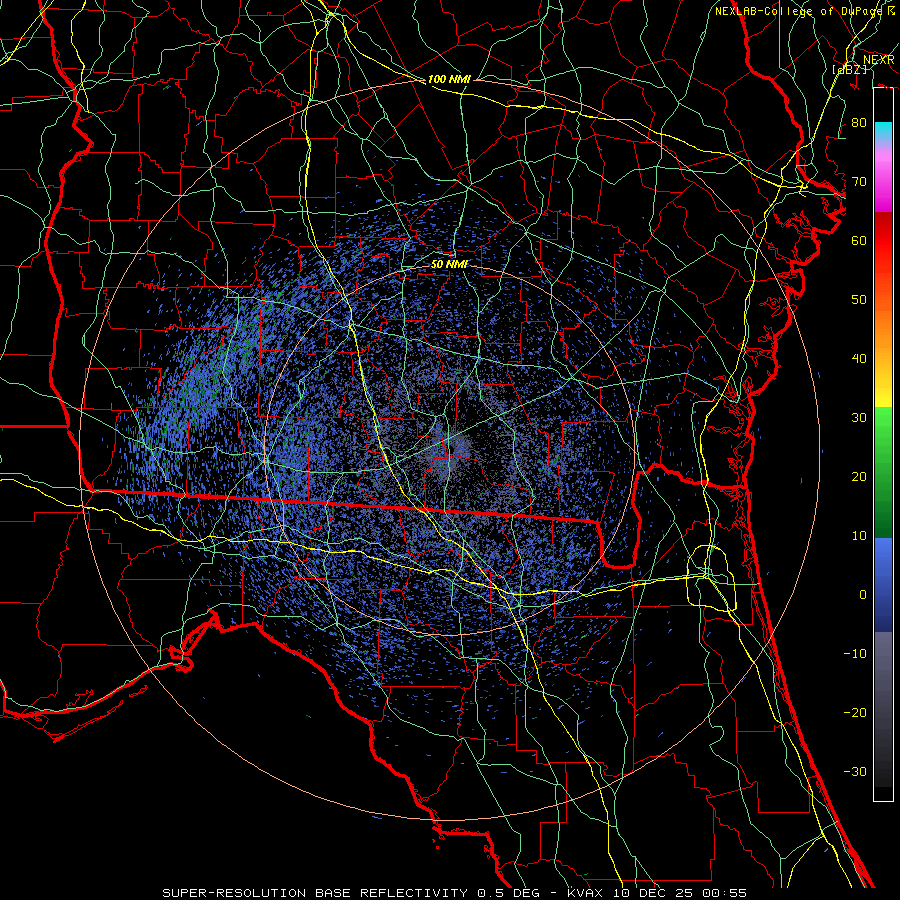Click the "30" value on the dBZ scale
The height and width of the screenshot is (900, 900).
click(x=859, y=418)
